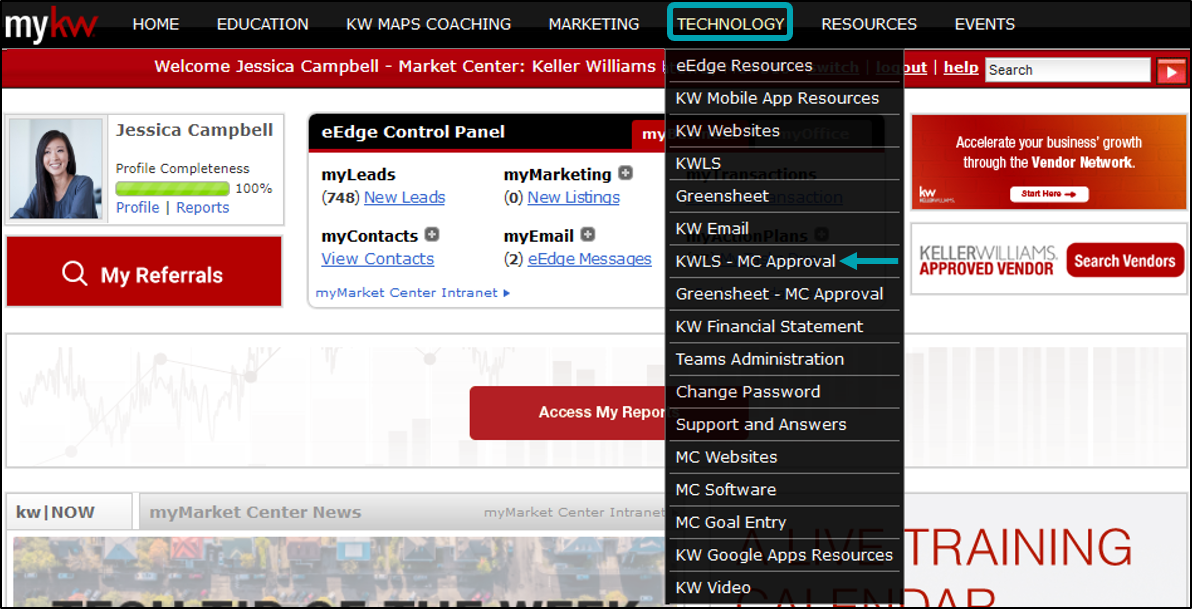
Task: Open the KW MAPS COACHING menu
Action: click(x=429, y=24)
